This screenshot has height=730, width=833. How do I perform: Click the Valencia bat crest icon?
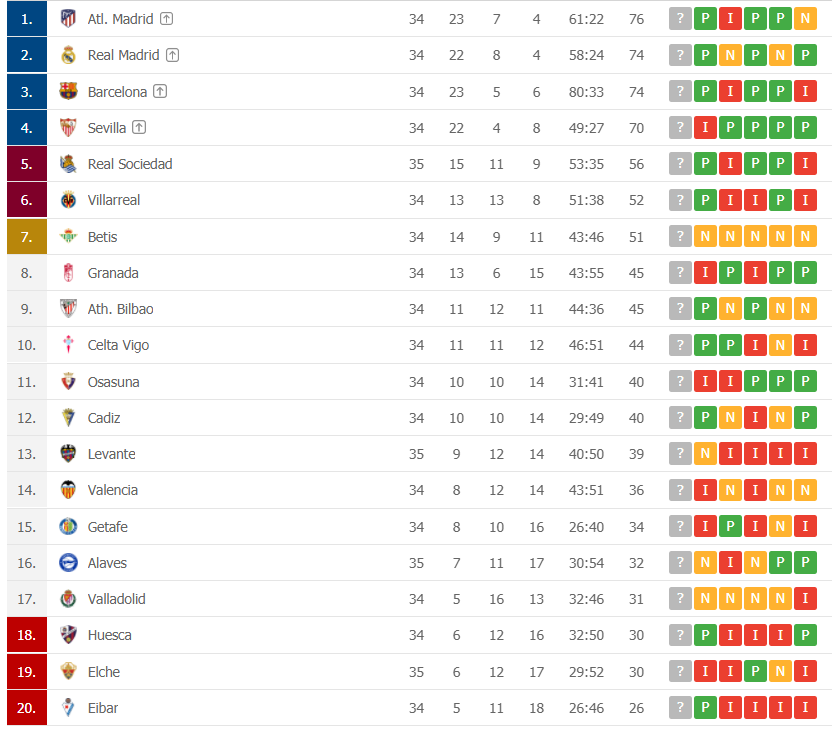[x=68, y=490]
